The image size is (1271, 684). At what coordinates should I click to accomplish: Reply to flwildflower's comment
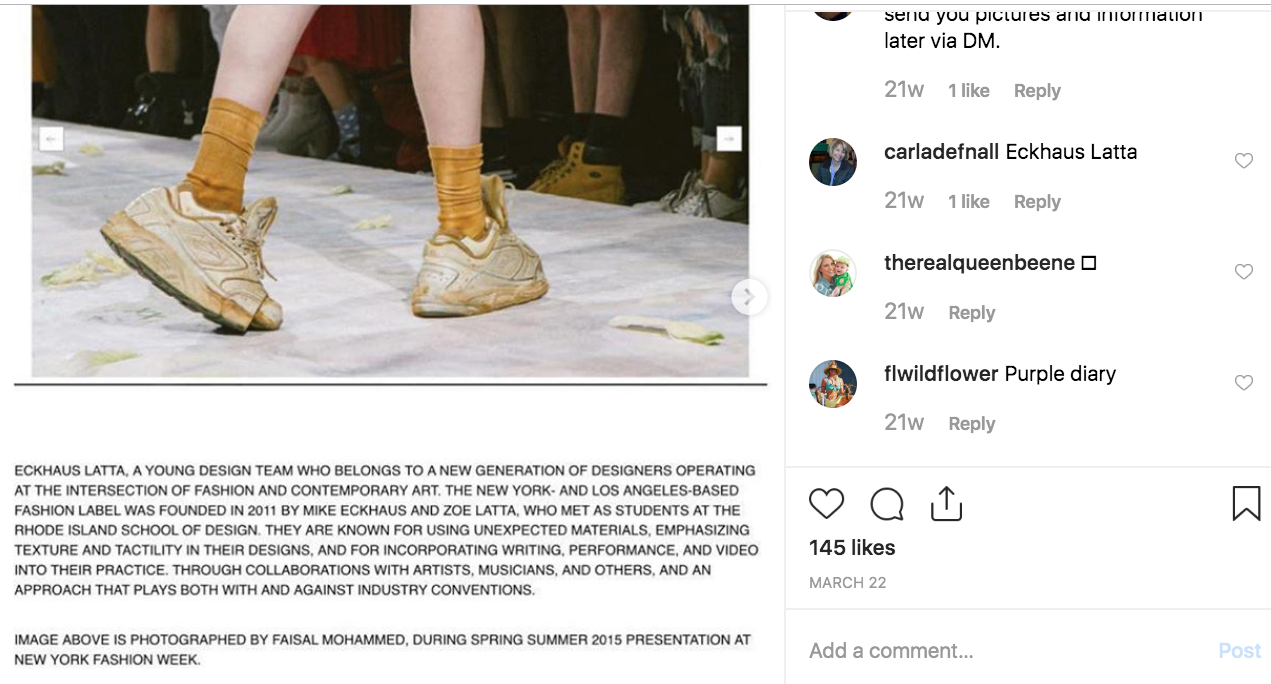tap(972, 424)
